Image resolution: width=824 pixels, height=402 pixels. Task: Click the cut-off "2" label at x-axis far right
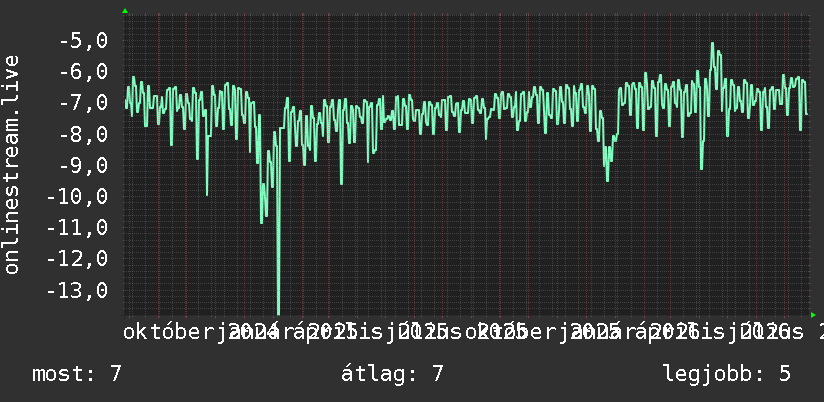click(819, 332)
